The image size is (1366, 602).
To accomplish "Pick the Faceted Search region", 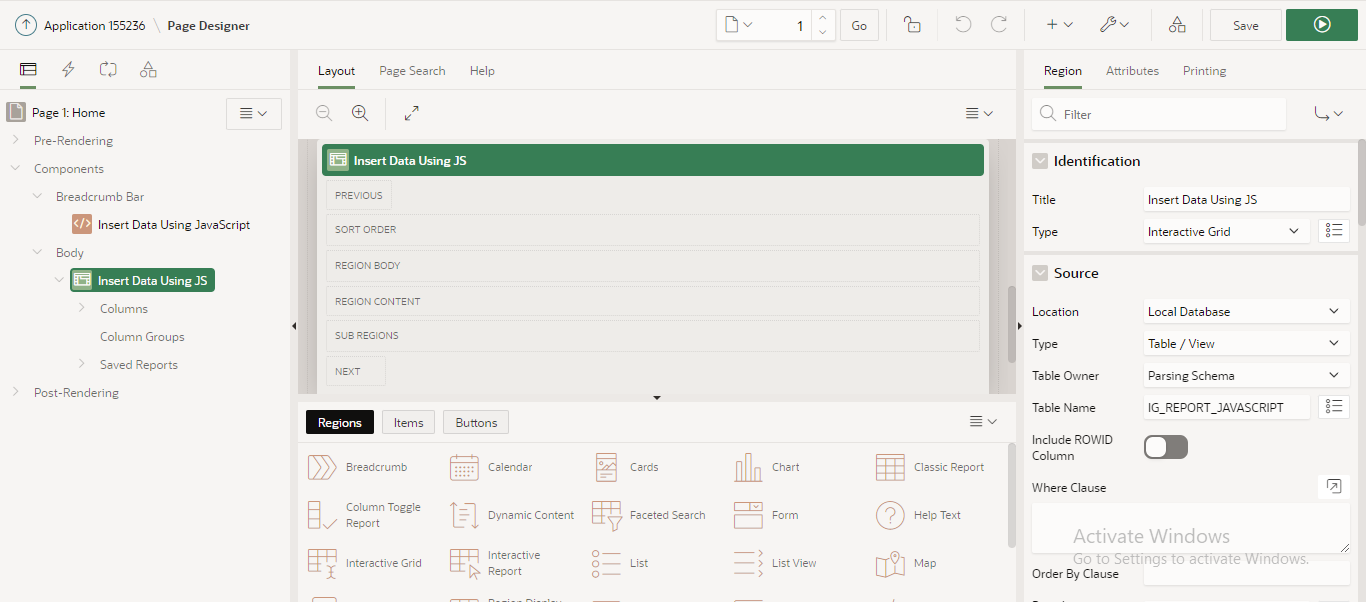I will point(649,515).
